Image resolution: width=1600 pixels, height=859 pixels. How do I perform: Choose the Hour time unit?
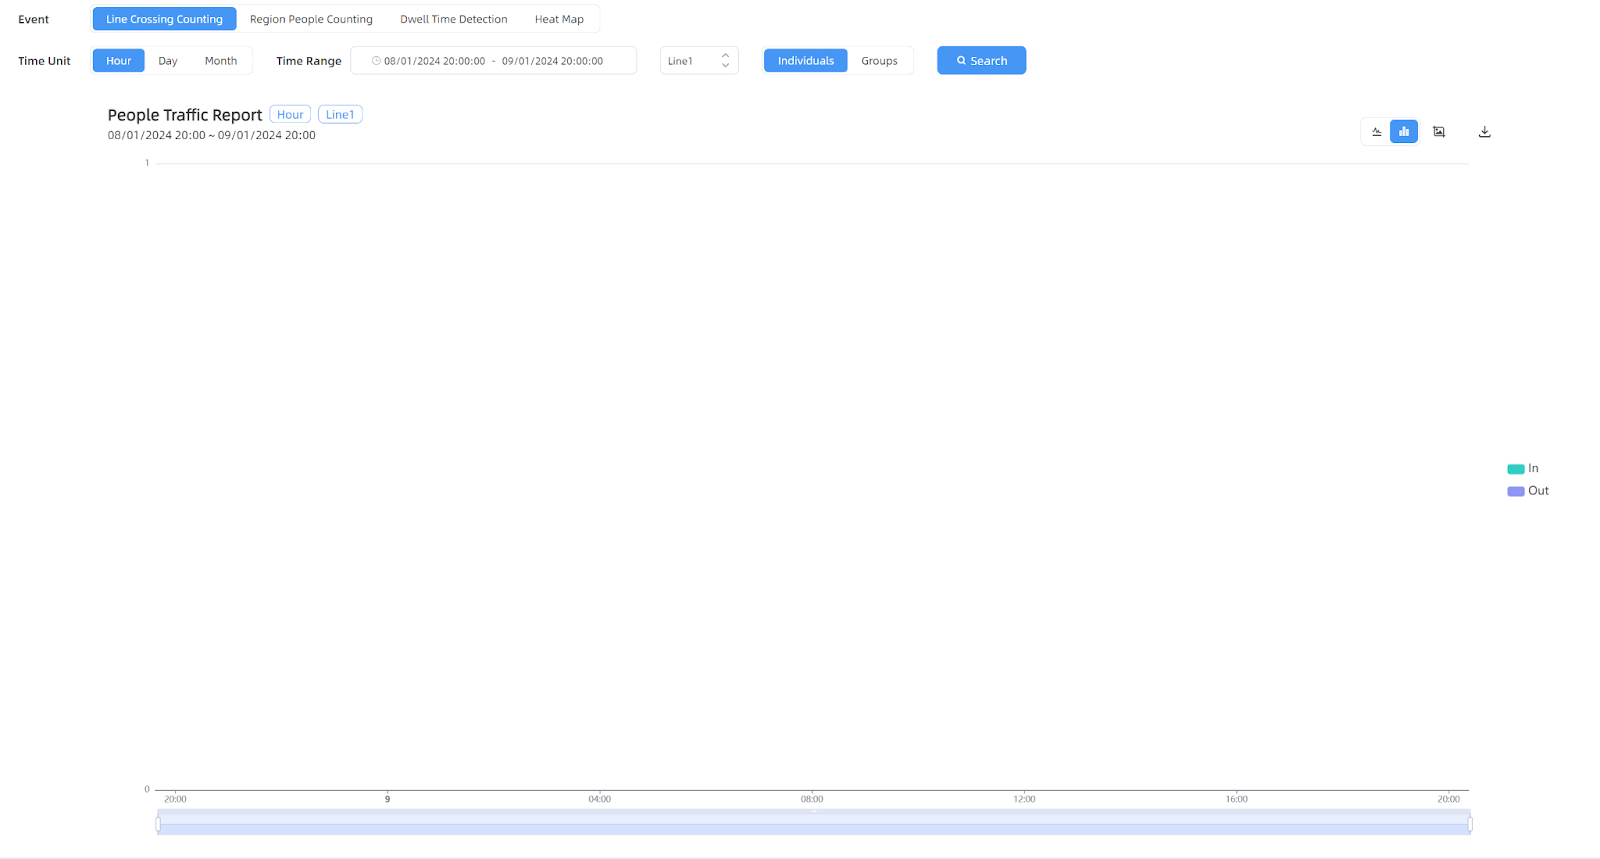(x=119, y=61)
